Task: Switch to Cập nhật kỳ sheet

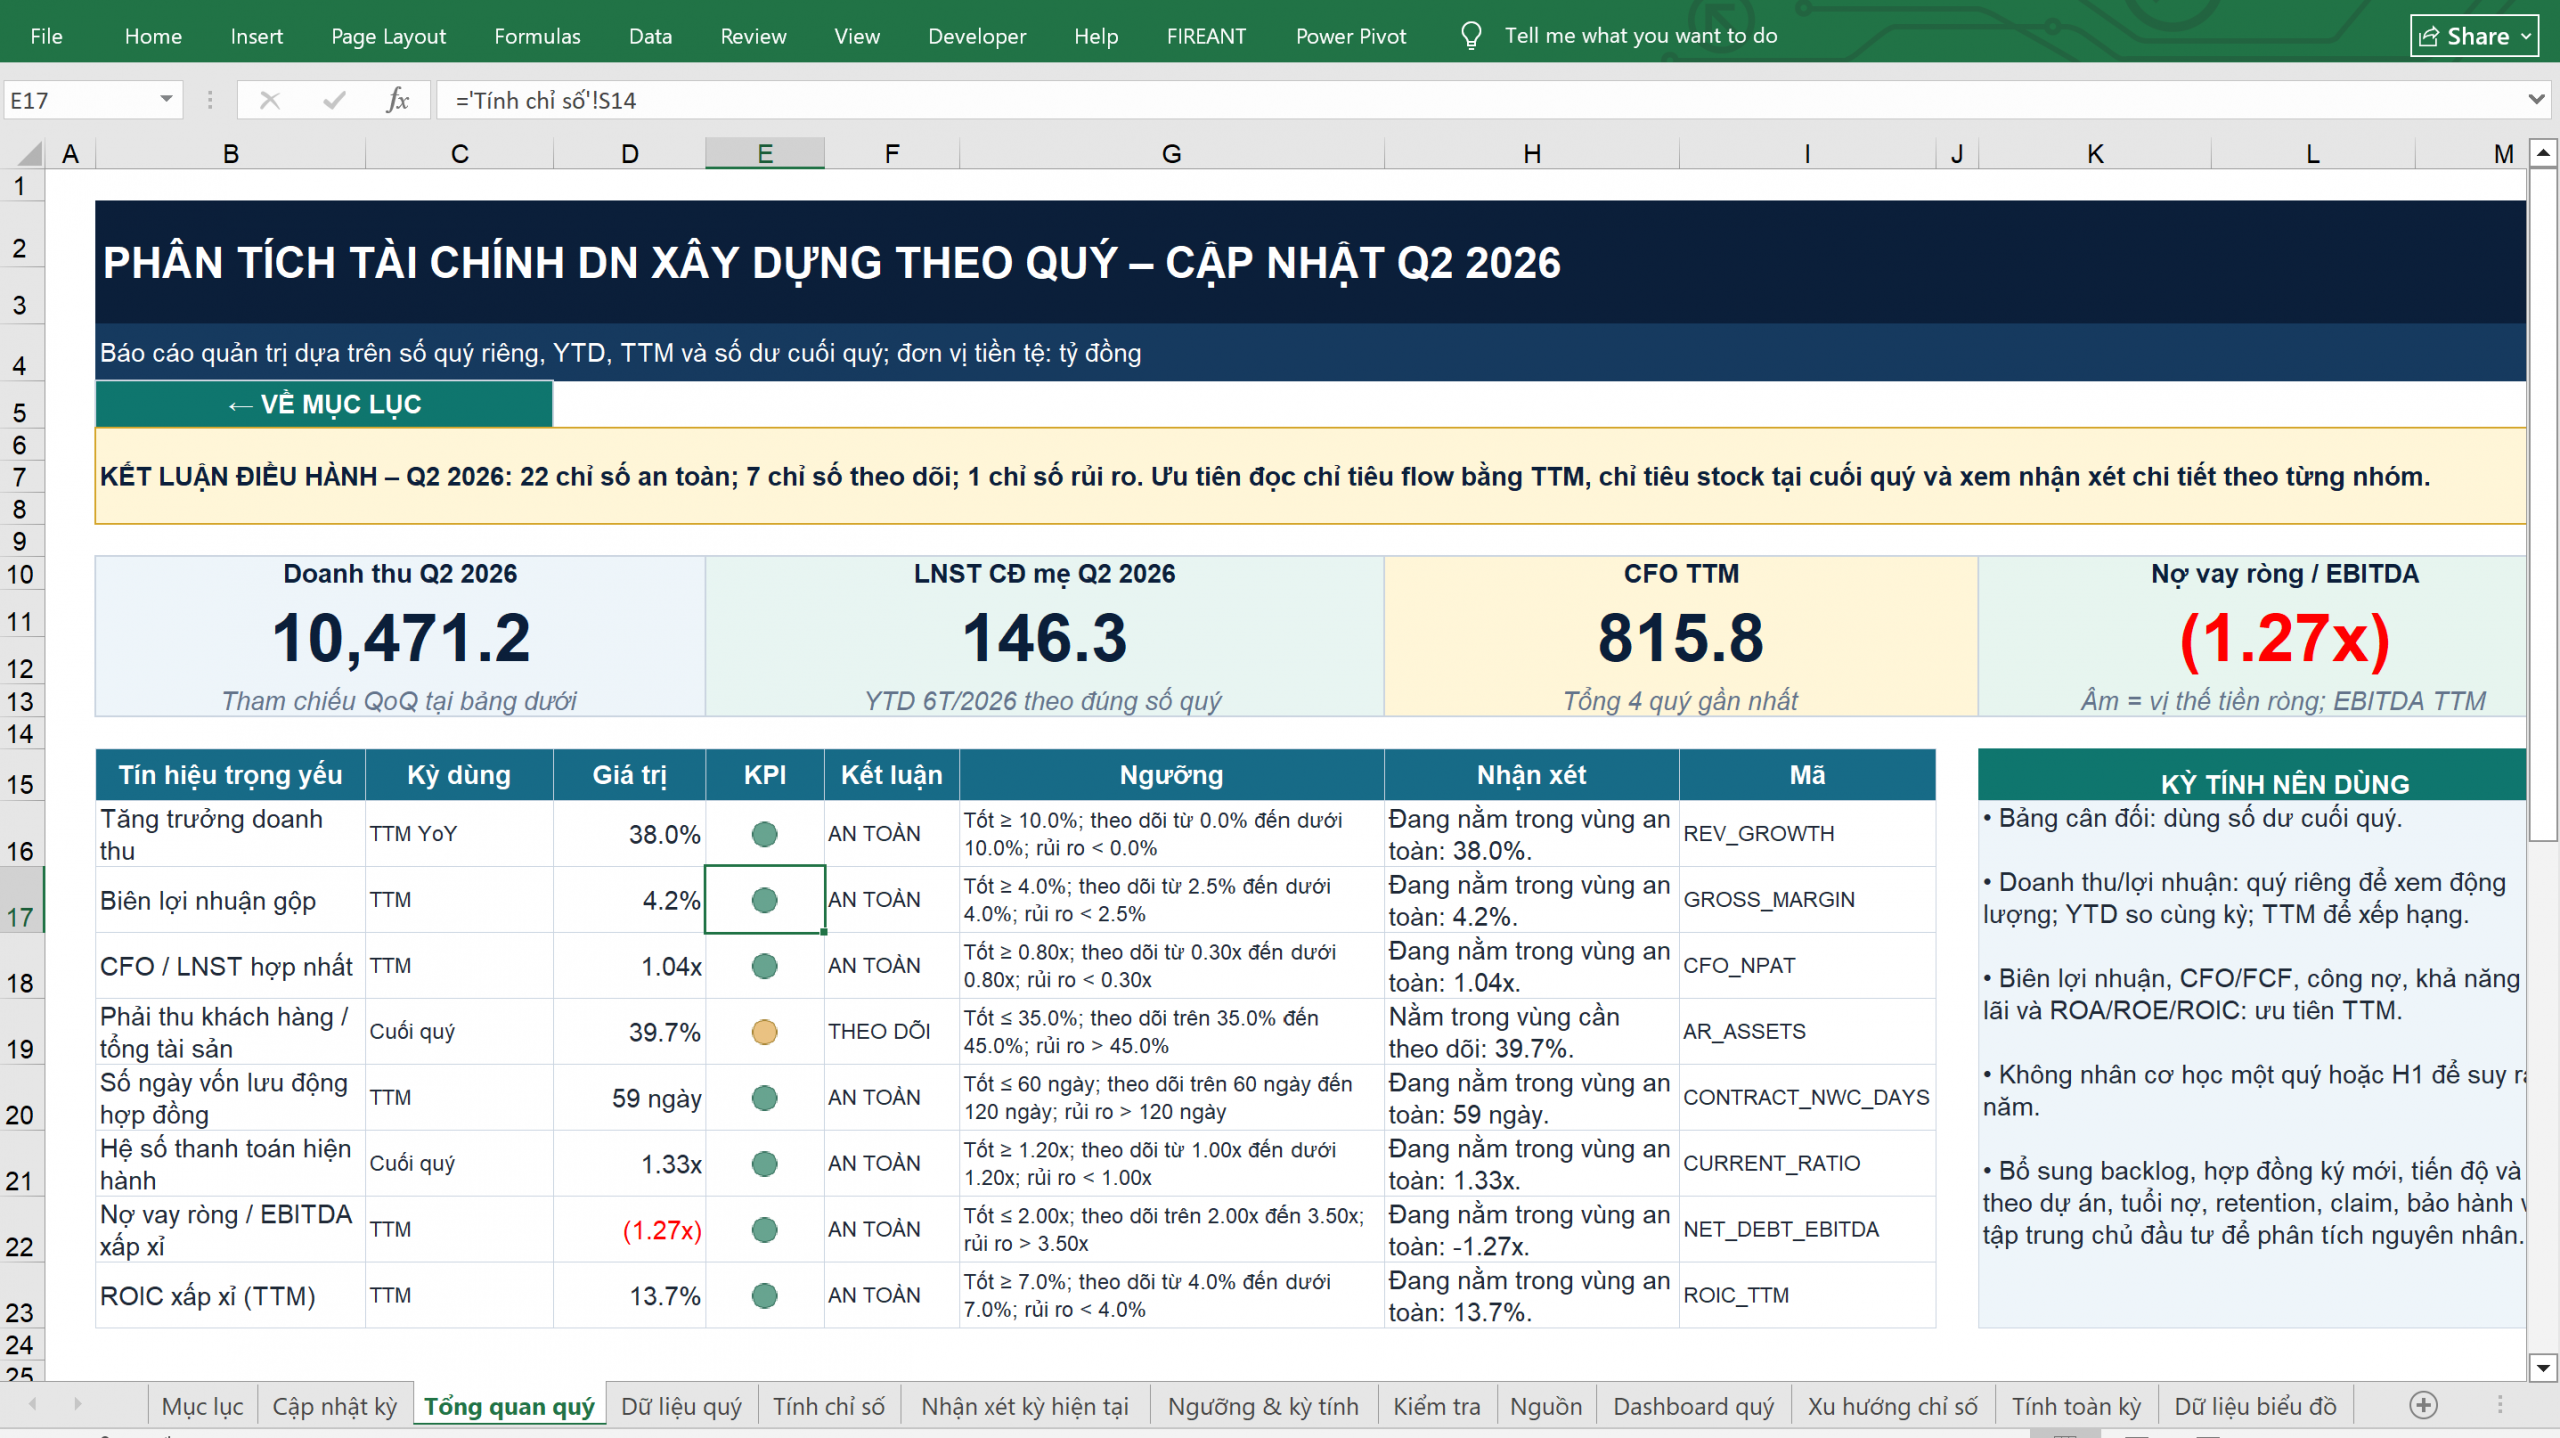Action: pyautogui.click(x=334, y=1406)
